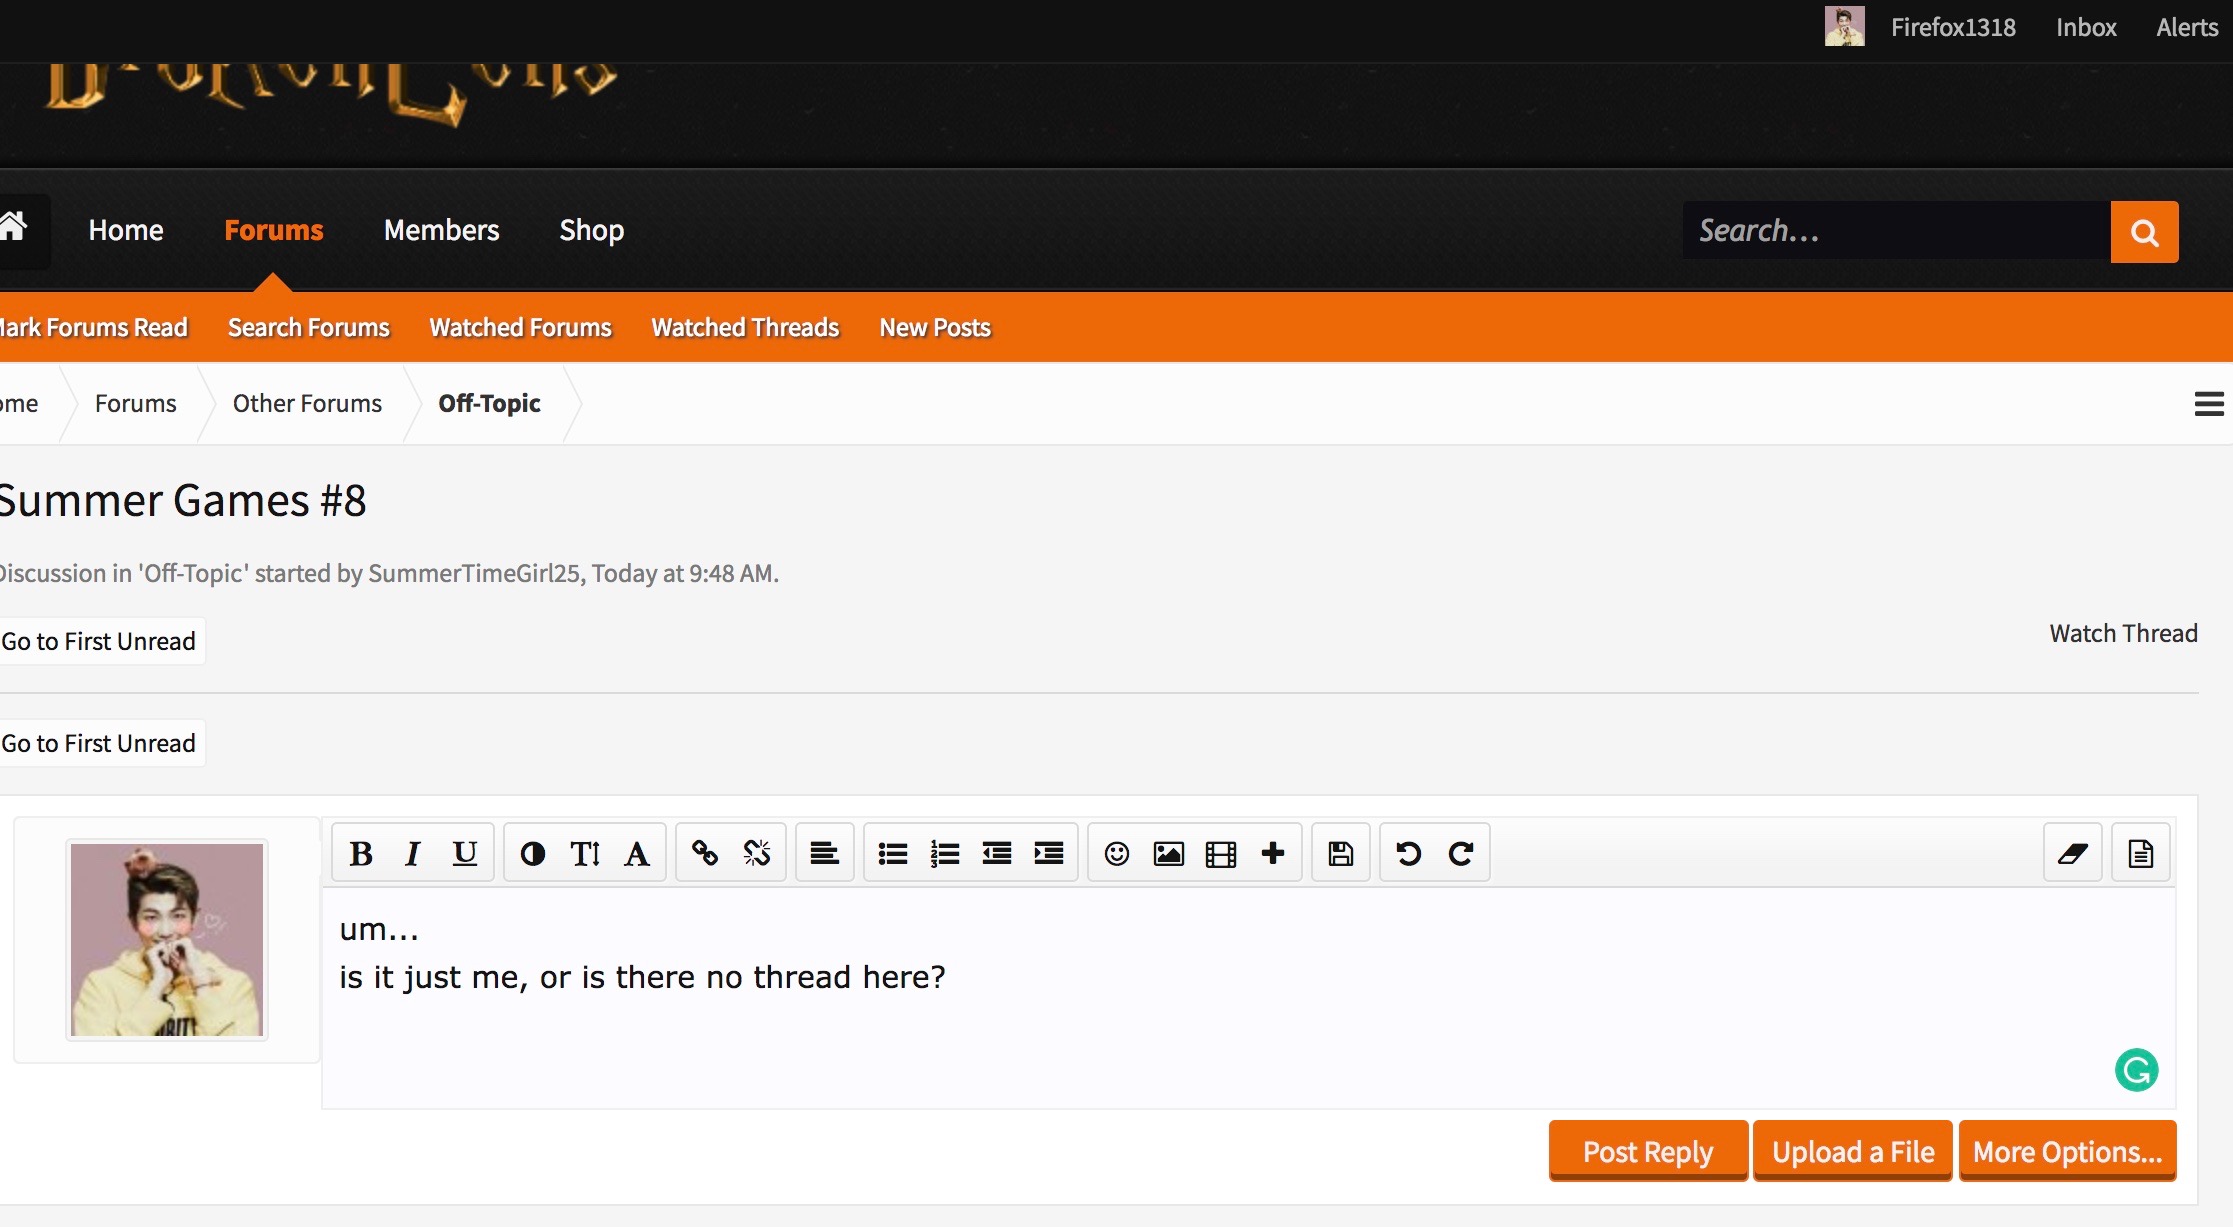Click the Post Reply button
Image resolution: width=2233 pixels, height=1227 pixels.
coord(1648,1151)
